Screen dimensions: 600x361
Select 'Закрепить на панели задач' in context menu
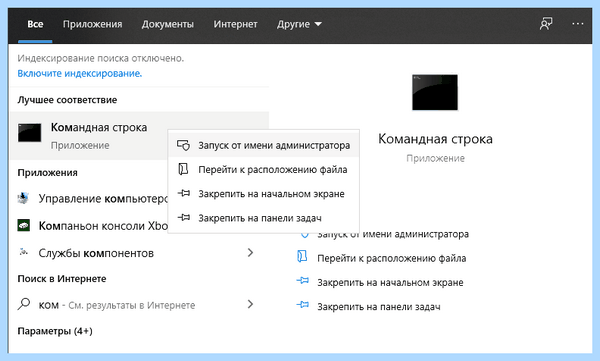(x=264, y=218)
